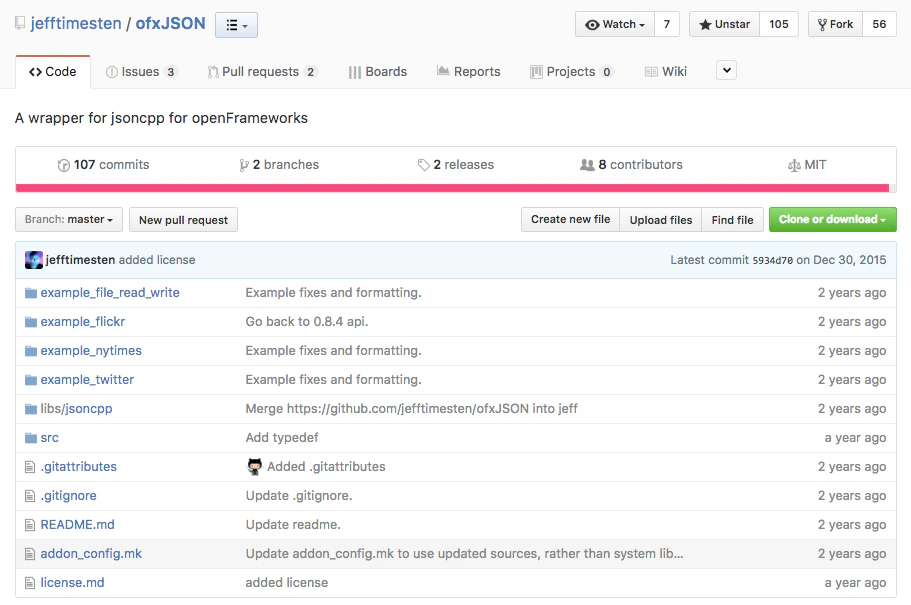Open the Branch: master dropdown
The height and width of the screenshot is (605, 911).
(x=69, y=220)
